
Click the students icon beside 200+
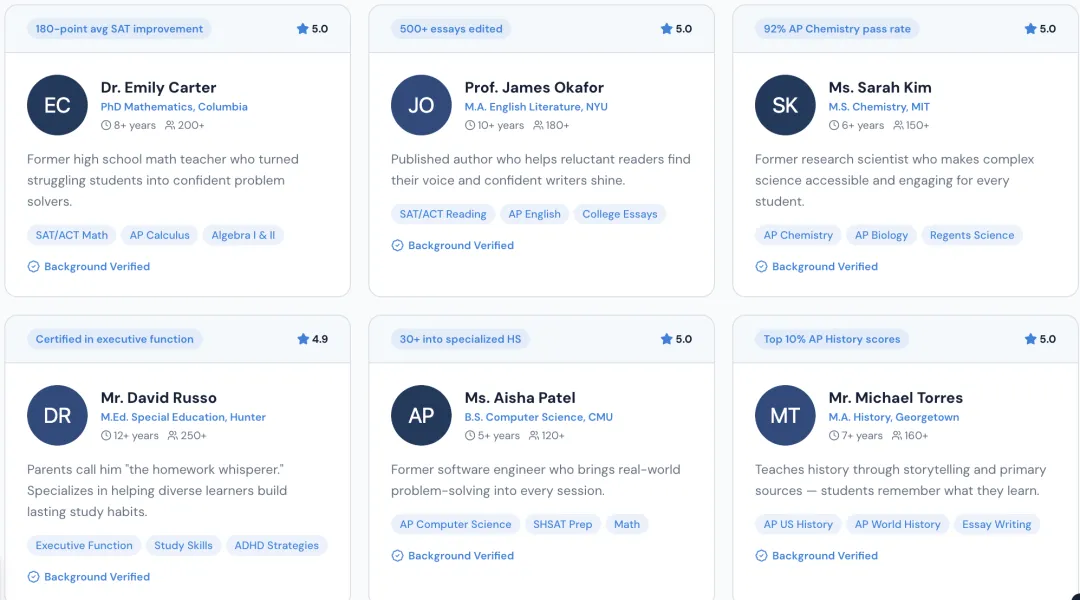pyautogui.click(x=169, y=125)
